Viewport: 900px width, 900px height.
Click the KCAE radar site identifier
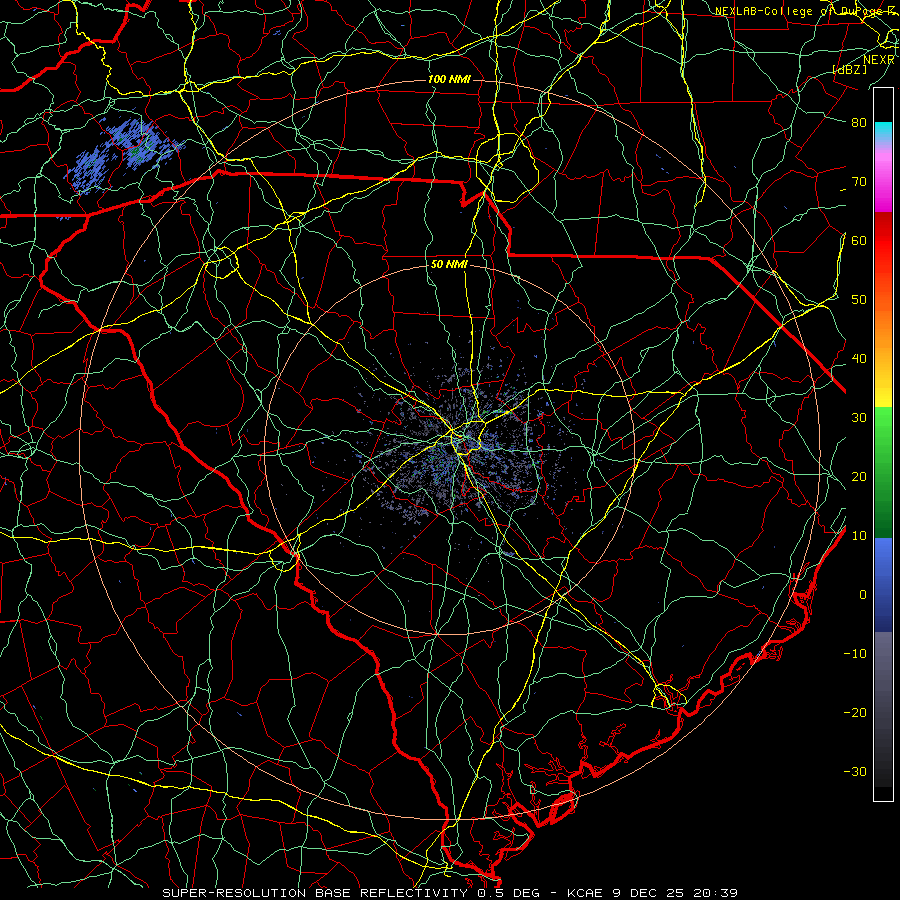585,893
